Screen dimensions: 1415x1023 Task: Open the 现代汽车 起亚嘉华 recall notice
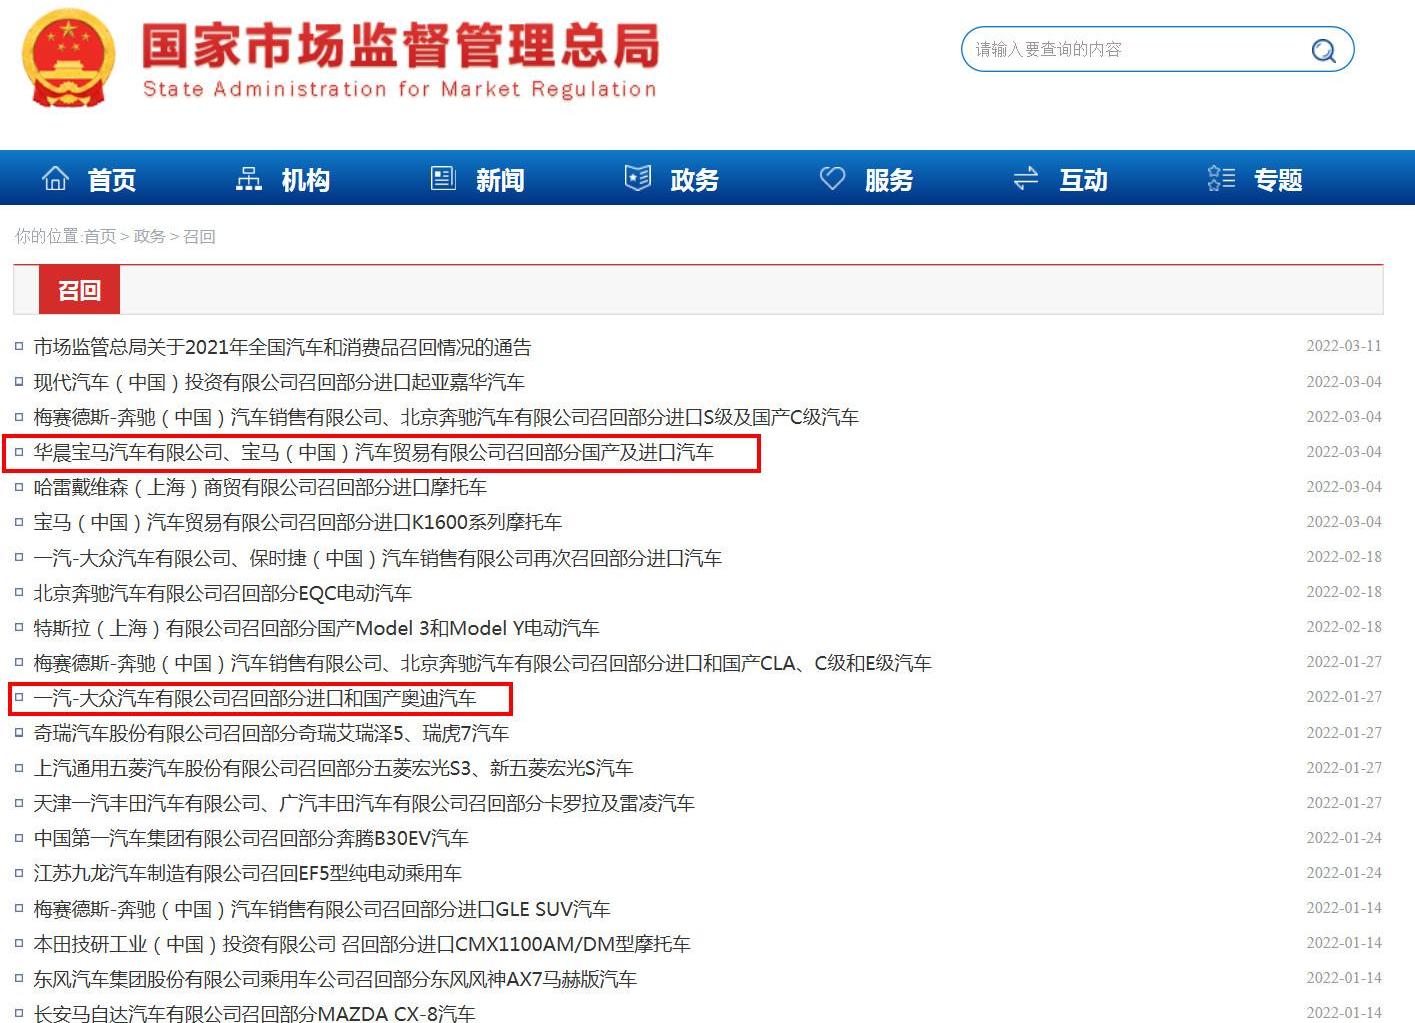pos(279,382)
